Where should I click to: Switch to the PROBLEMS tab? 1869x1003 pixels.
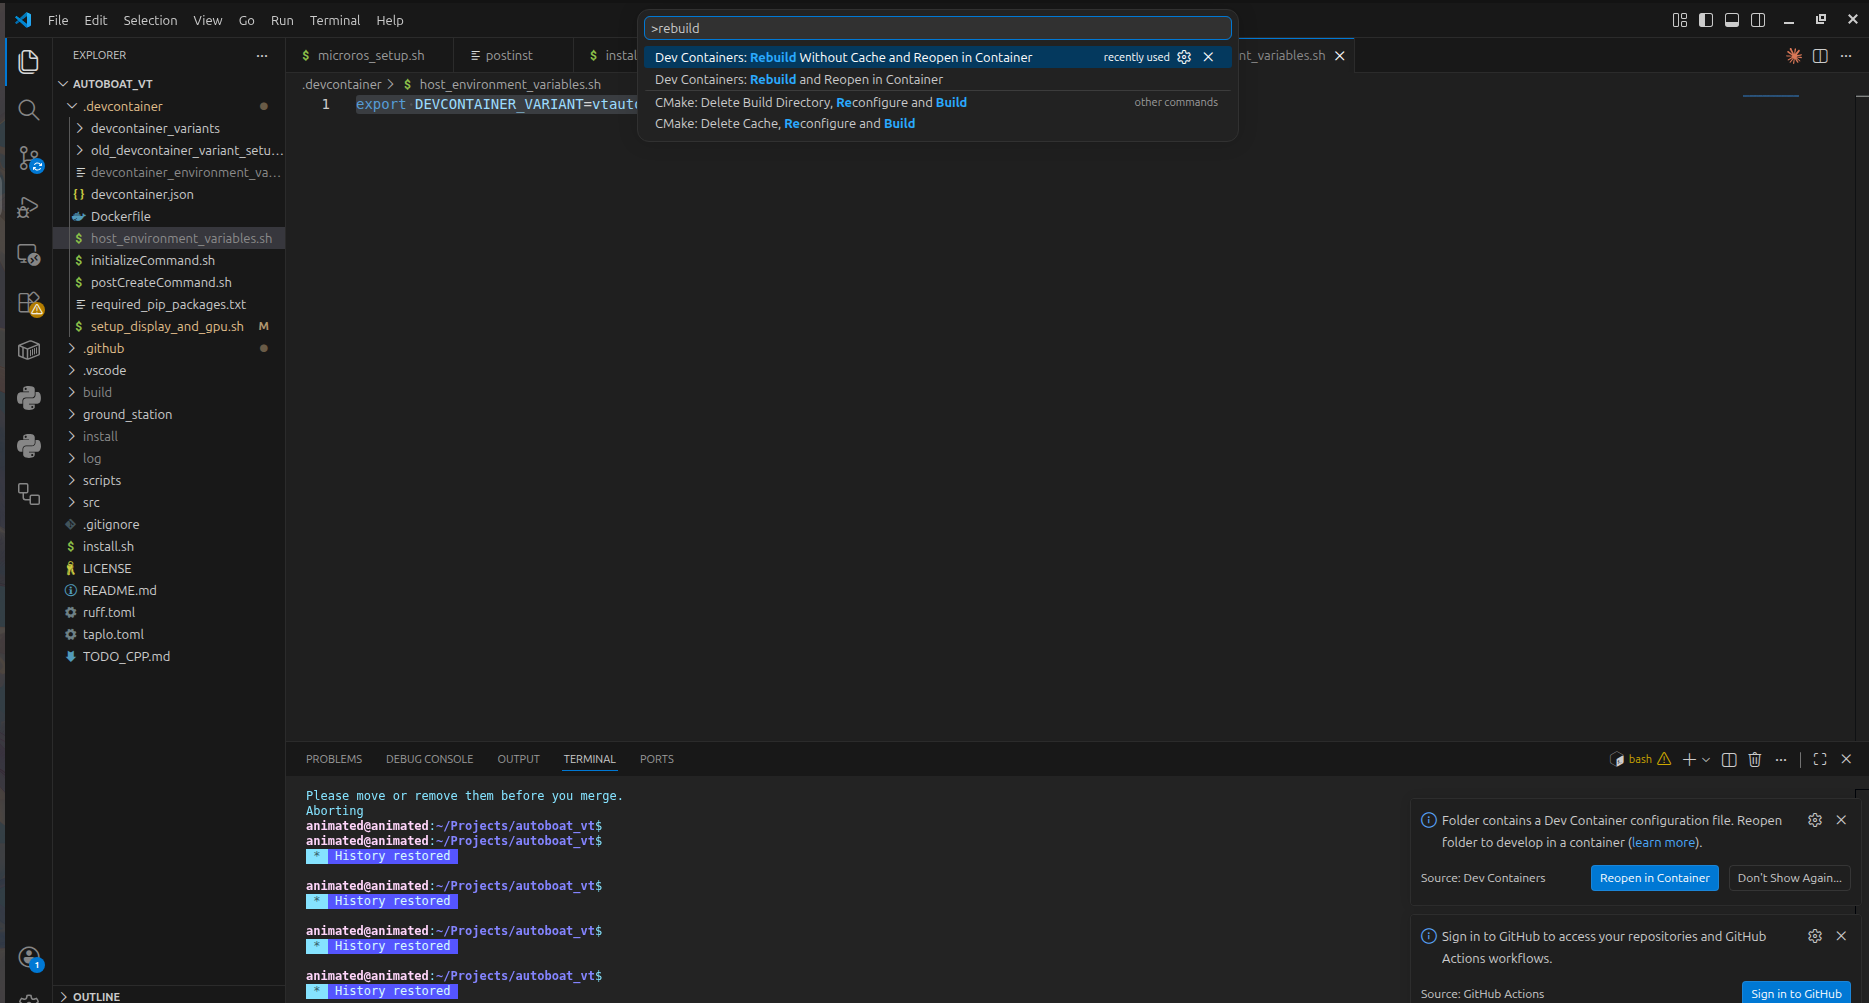(x=334, y=759)
